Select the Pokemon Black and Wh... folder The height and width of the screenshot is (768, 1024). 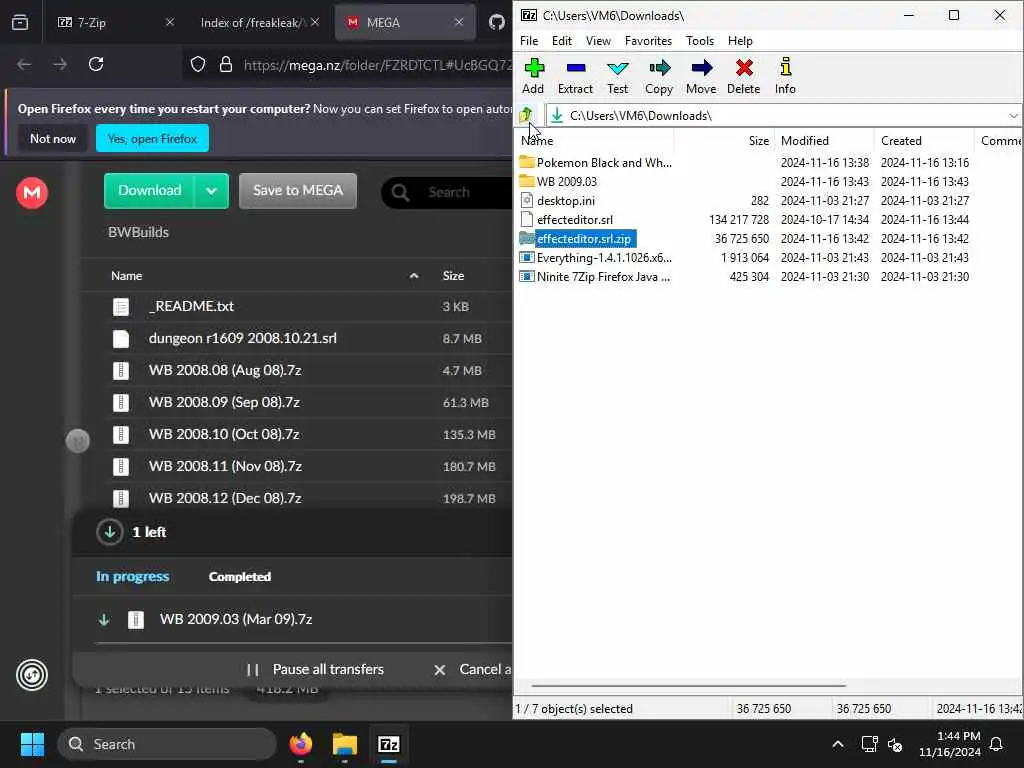click(596, 163)
